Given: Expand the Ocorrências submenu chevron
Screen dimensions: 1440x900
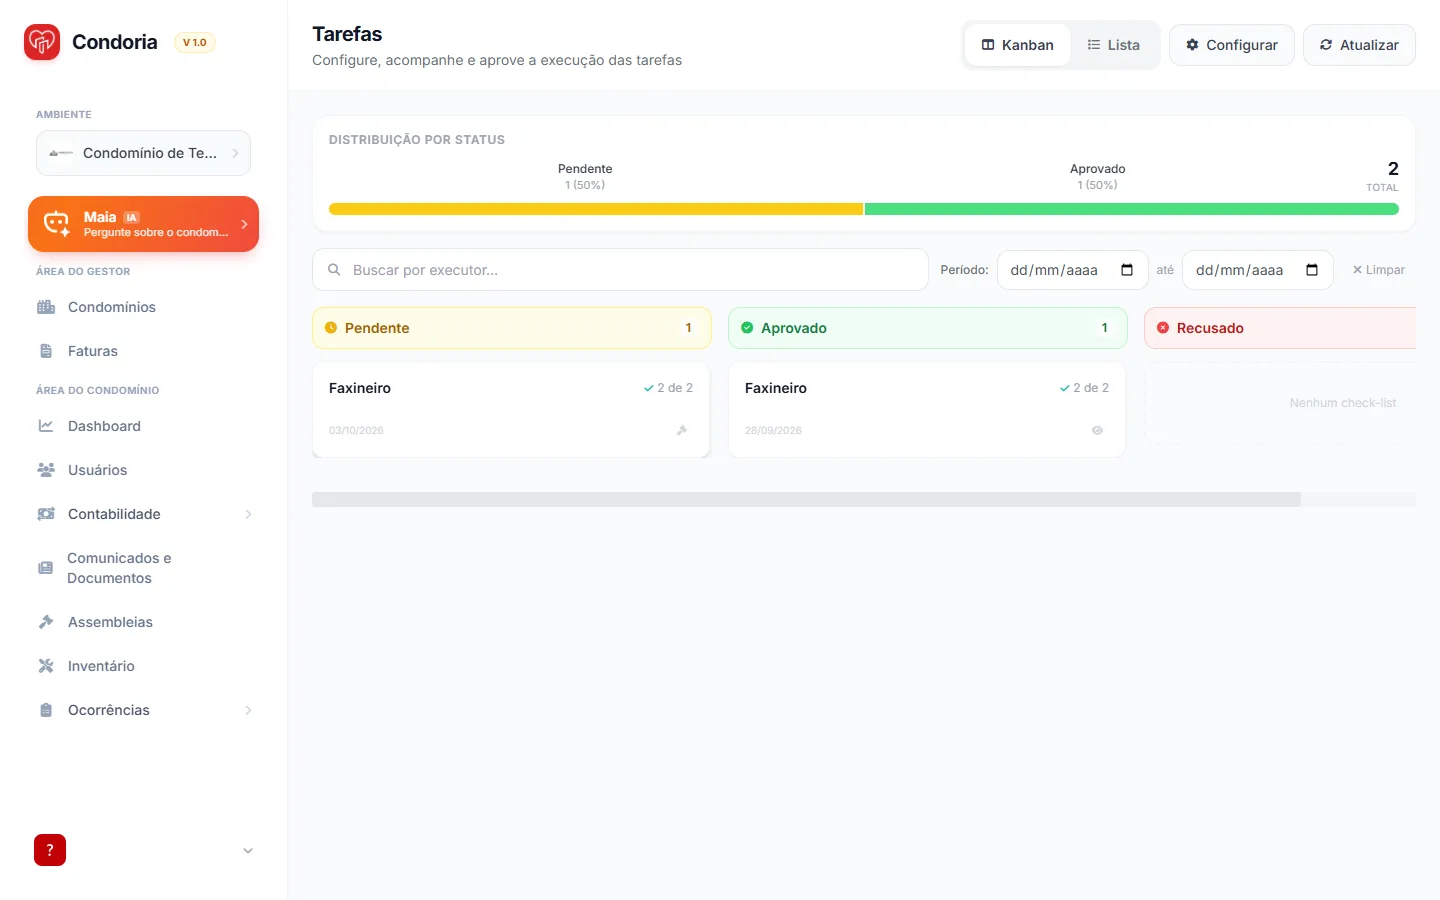Looking at the screenshot, I should click(248, 710).
